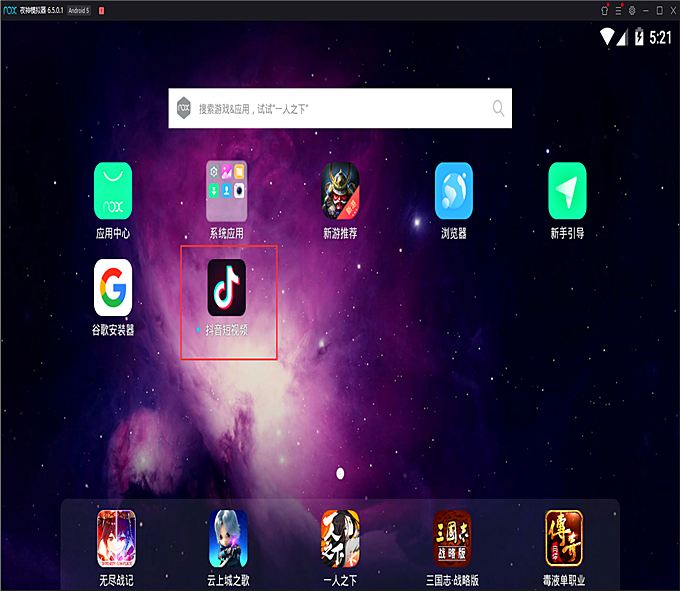Open the Nox title bar hamburger menu

(x=618, y=10)
